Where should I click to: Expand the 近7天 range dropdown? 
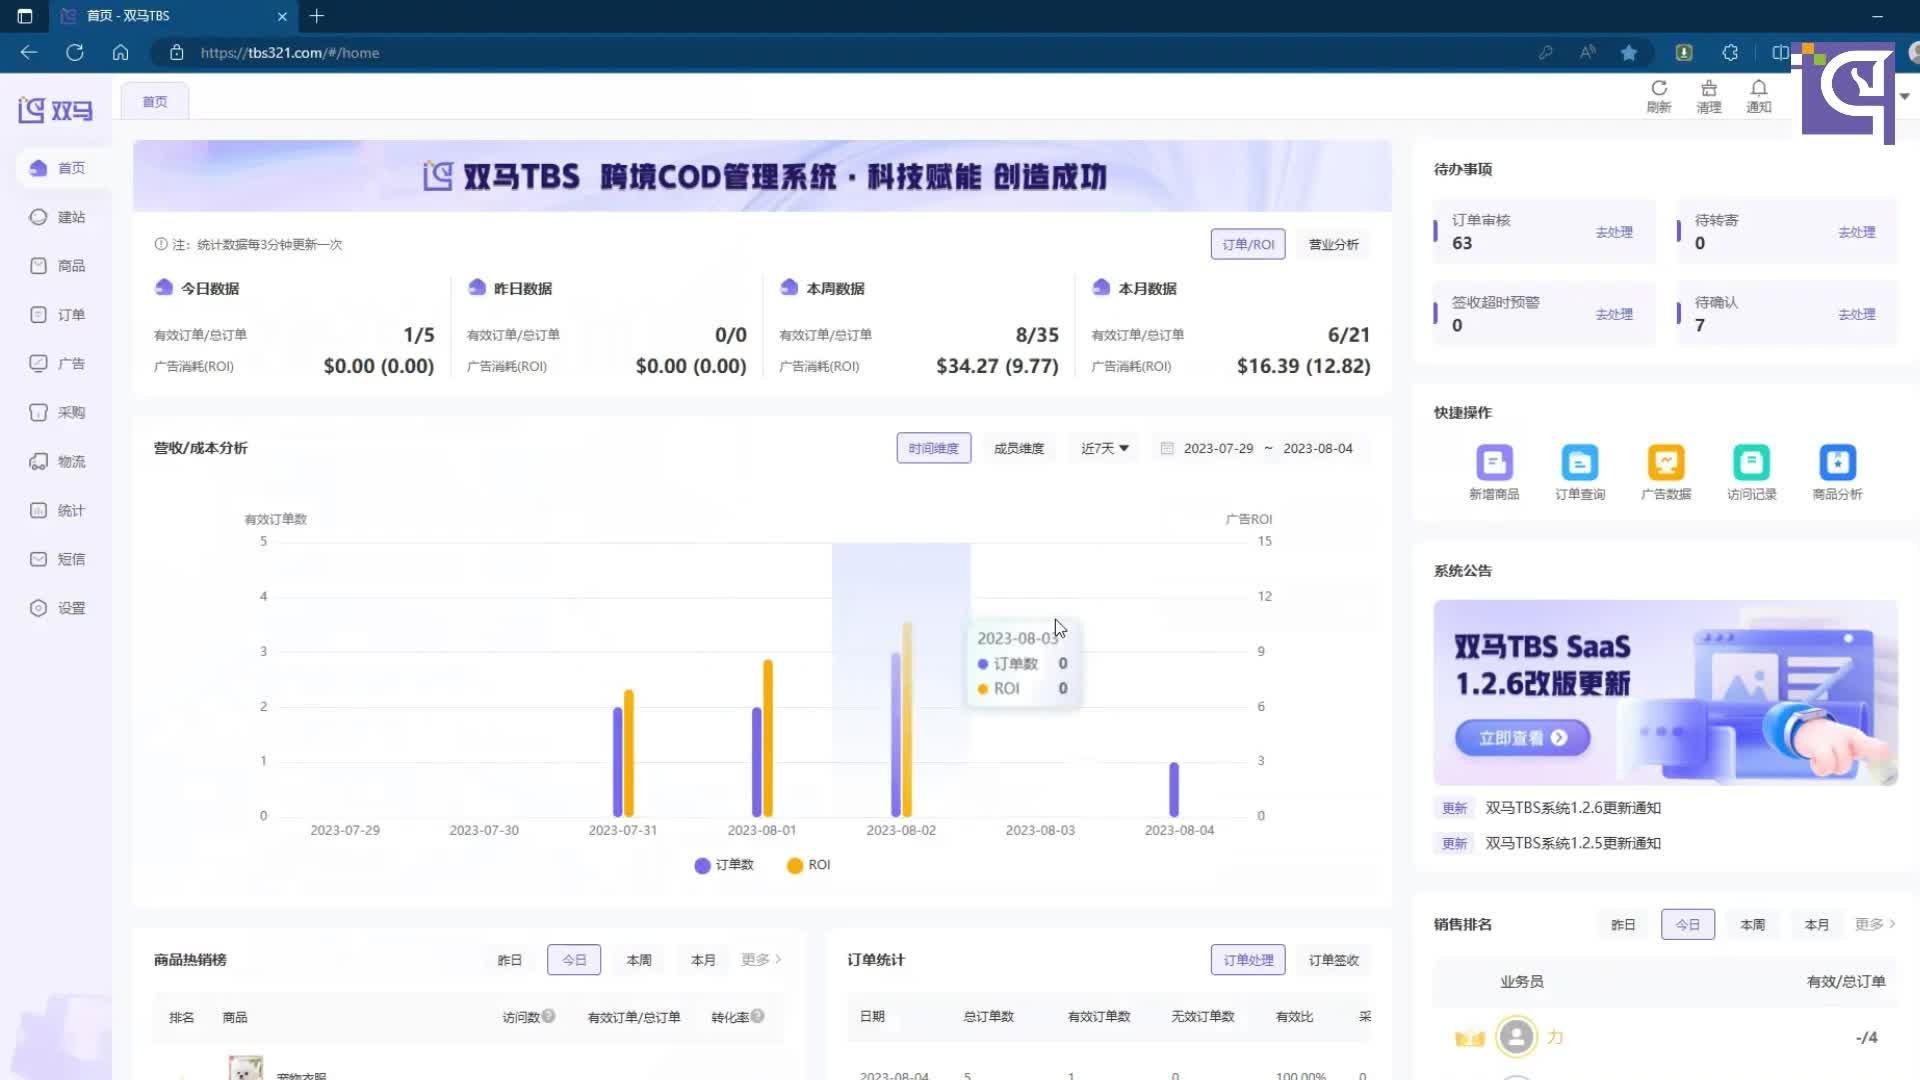click(1104, 448)
